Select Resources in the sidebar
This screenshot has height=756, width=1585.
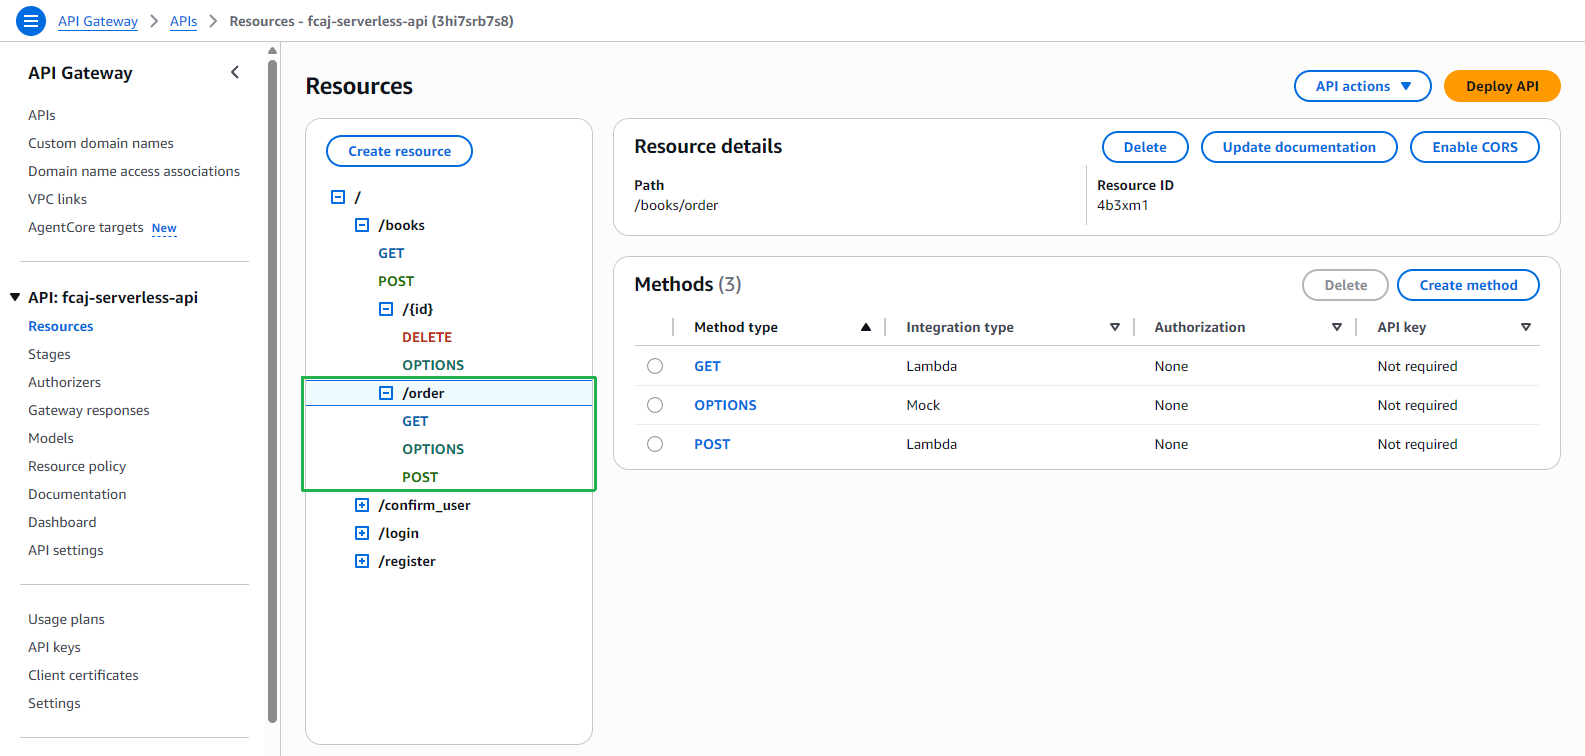(x=61, y=326)
